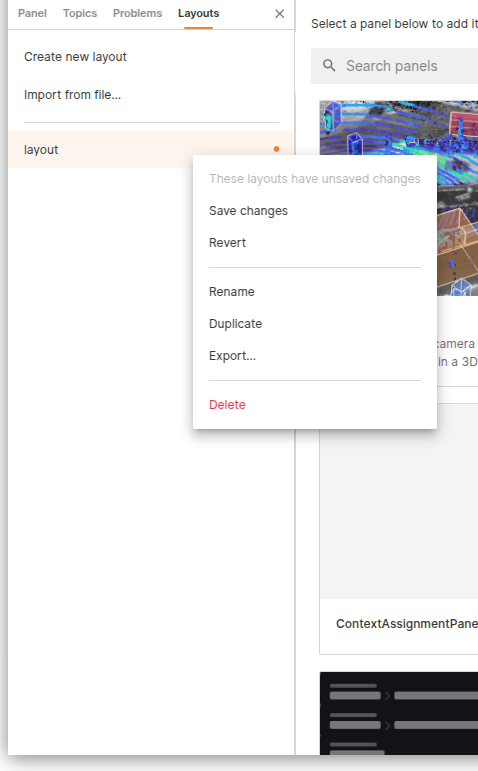The height and width of the screenshot is (771, 478).
Task: Open the ContextAssignmentPanel card
Action: click(399, 529)
